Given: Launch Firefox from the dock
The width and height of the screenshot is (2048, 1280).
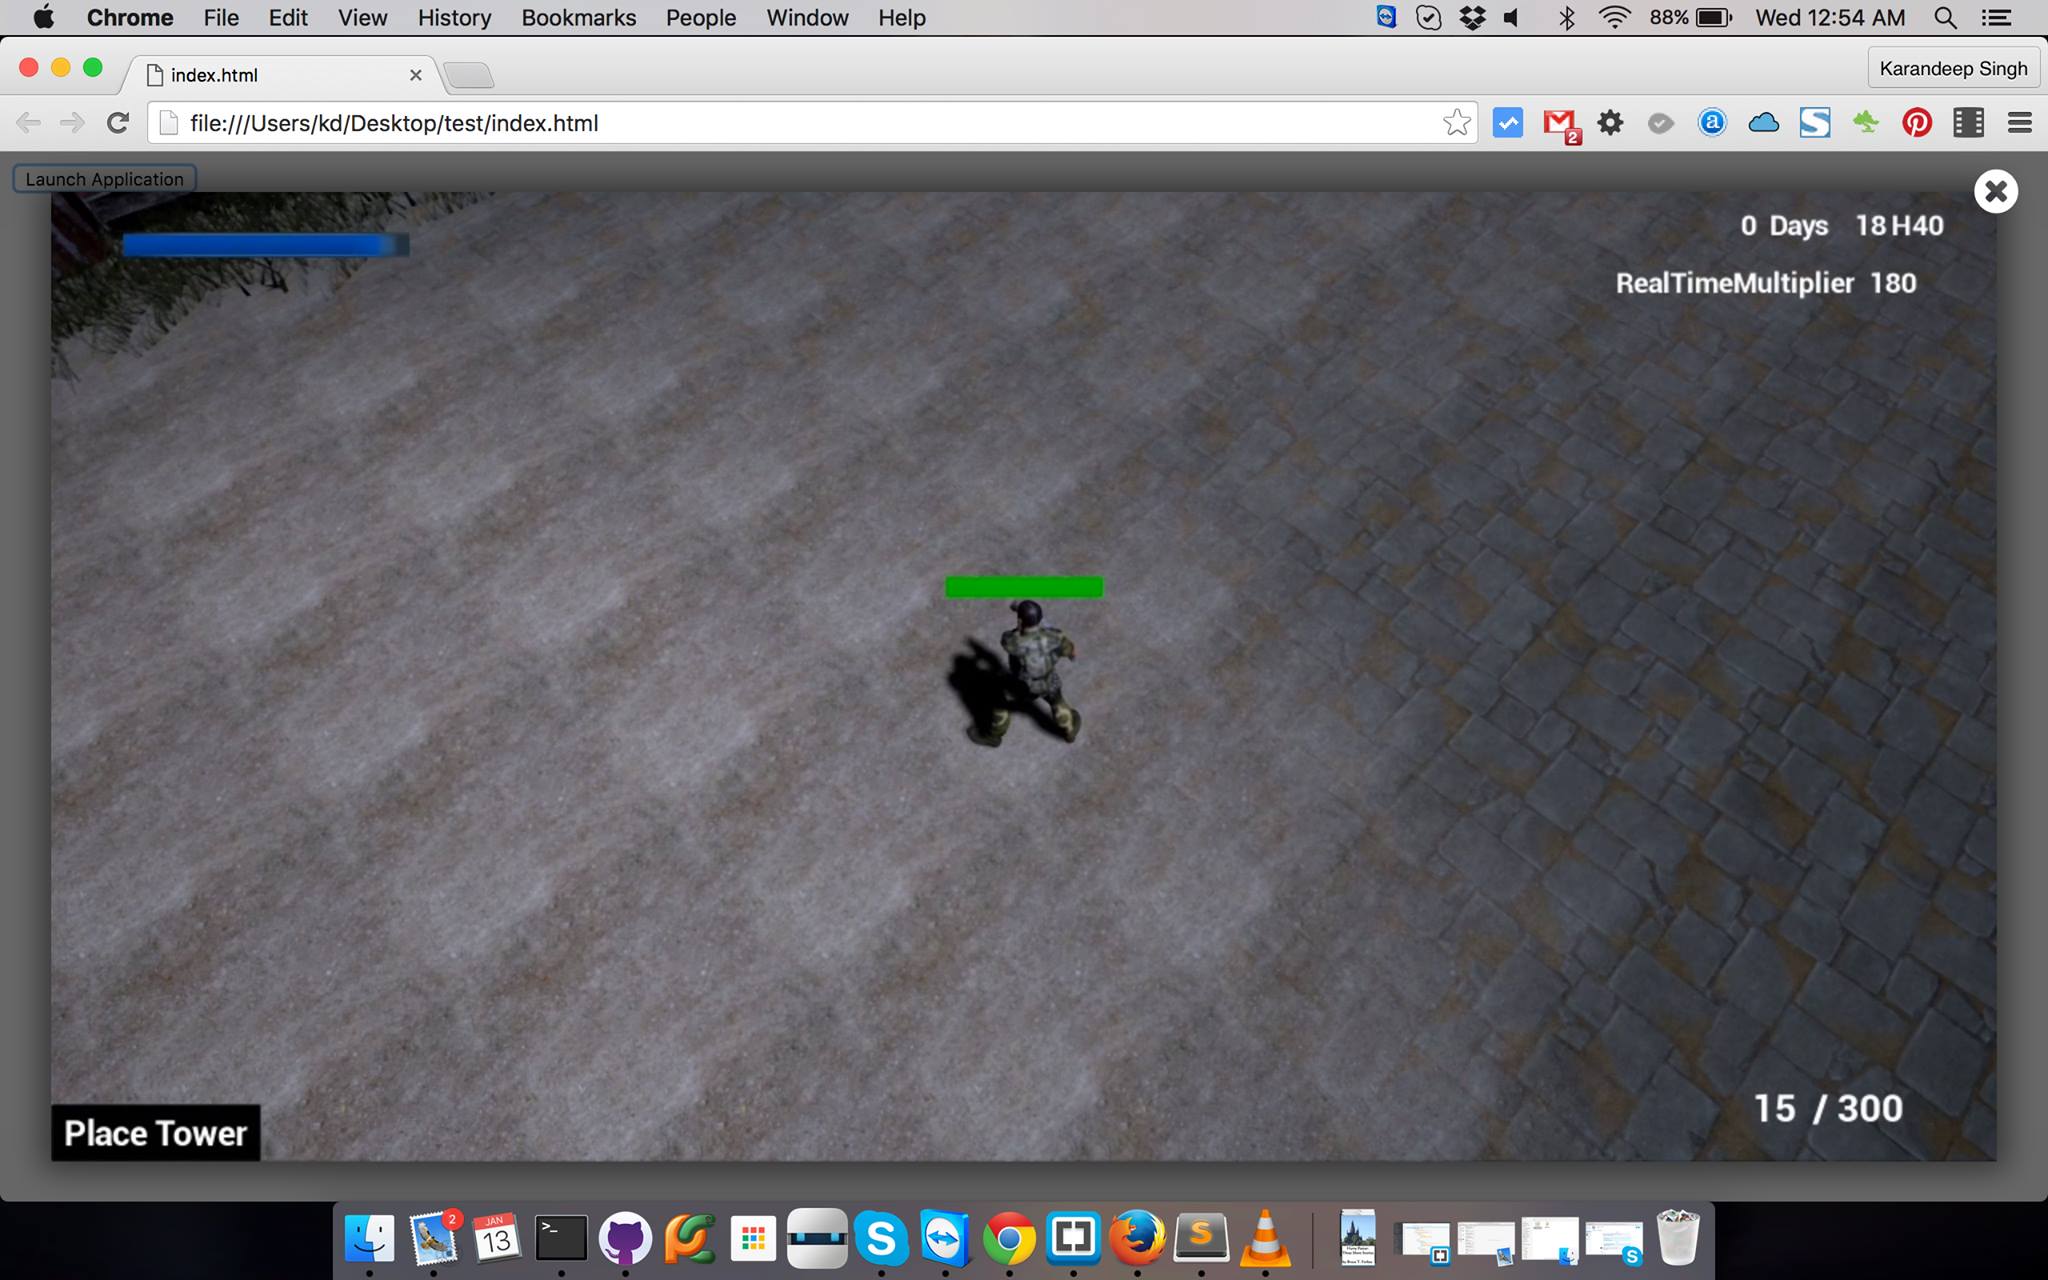Looking at the screenshot, I should tap(1137, 1239).
